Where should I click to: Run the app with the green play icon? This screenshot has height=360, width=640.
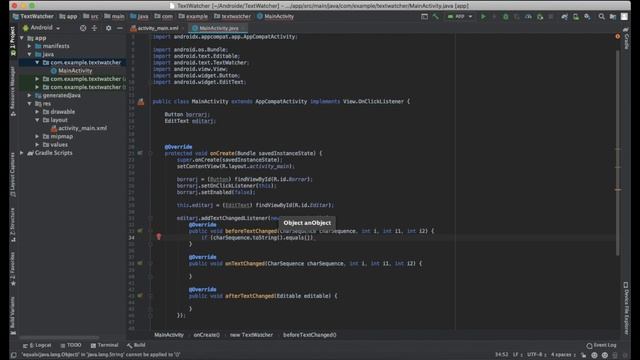pos(483,17)
